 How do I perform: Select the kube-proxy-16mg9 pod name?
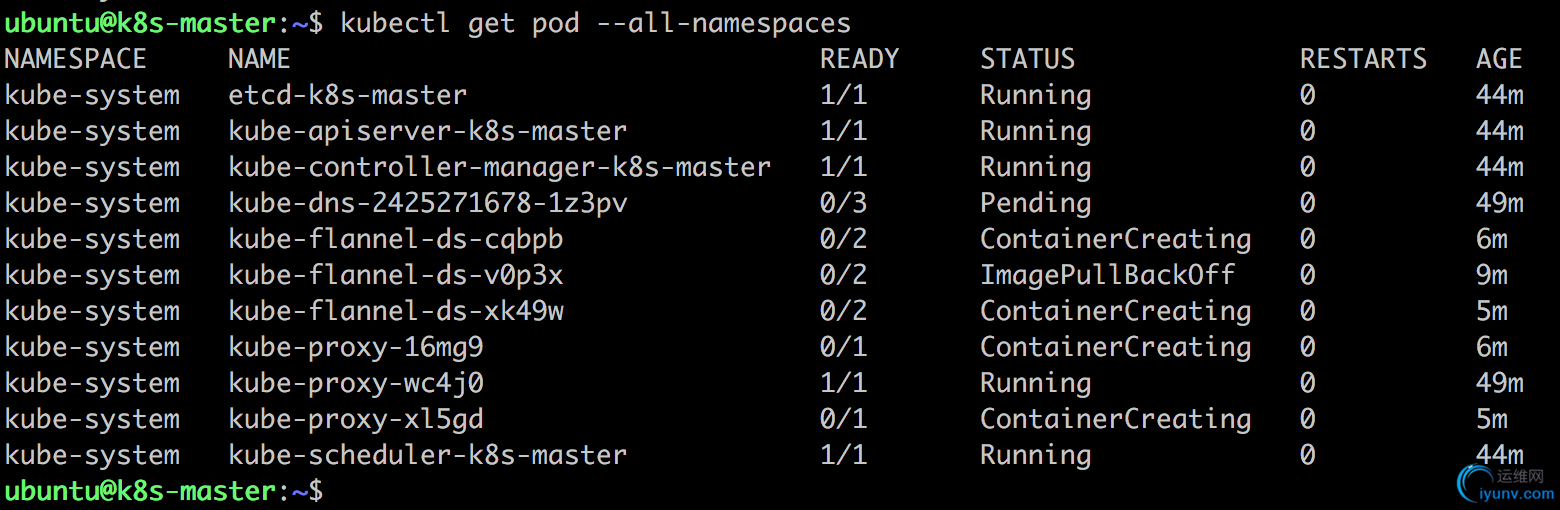pyautogui.click(x=356, y=347)
